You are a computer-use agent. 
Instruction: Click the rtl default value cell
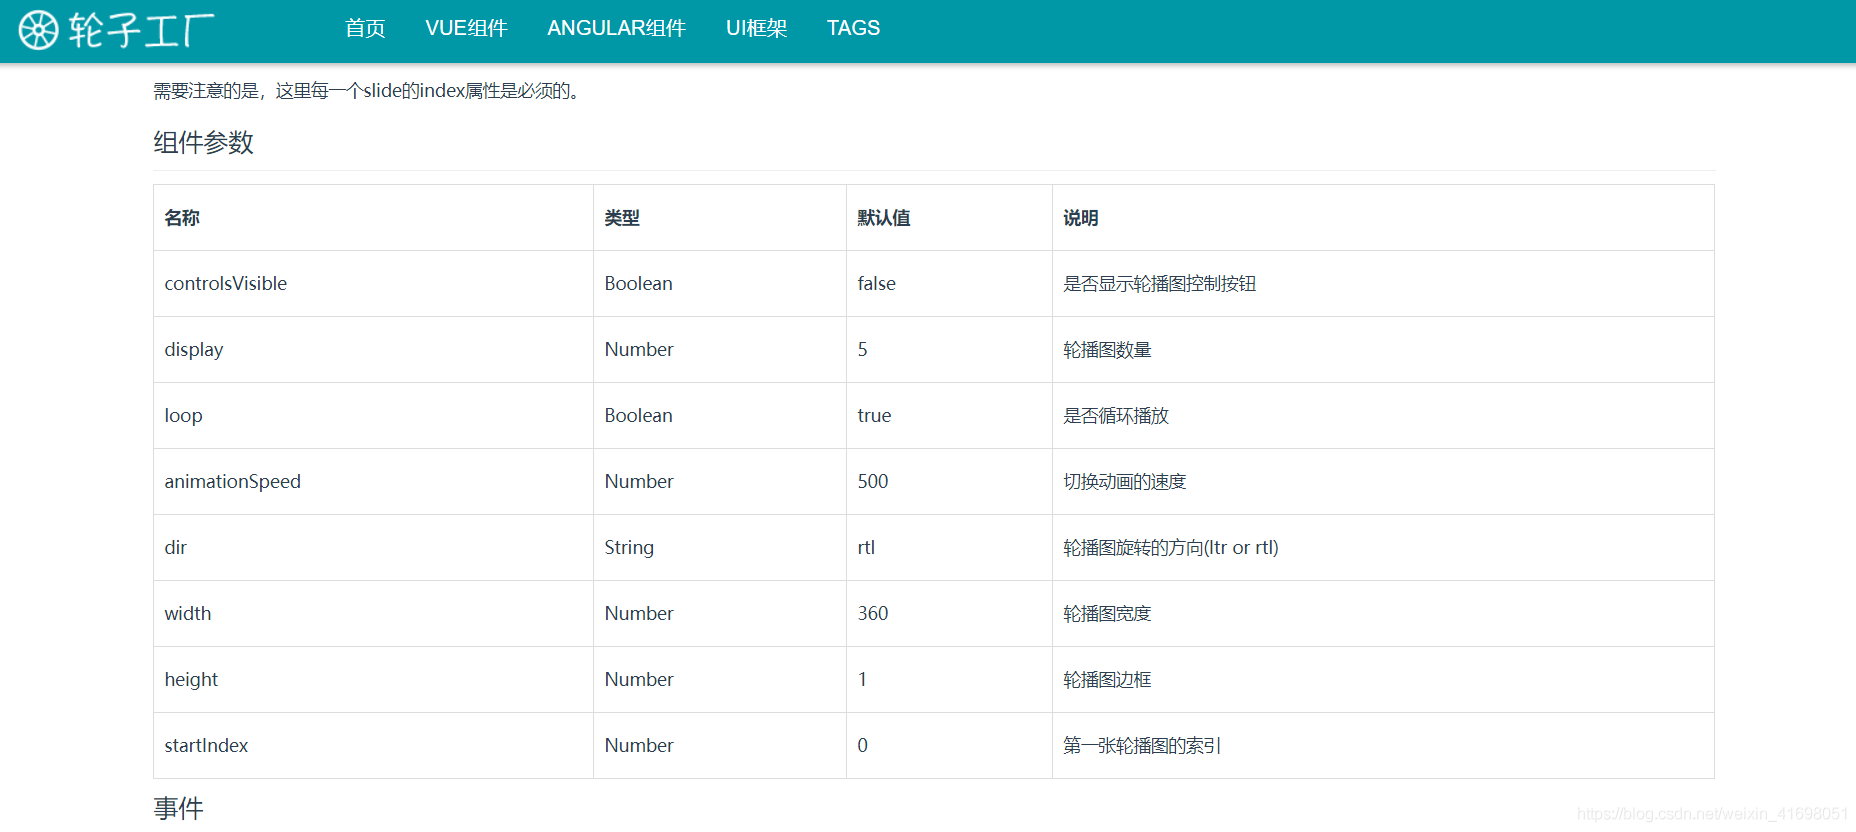(x=866, y=548)
